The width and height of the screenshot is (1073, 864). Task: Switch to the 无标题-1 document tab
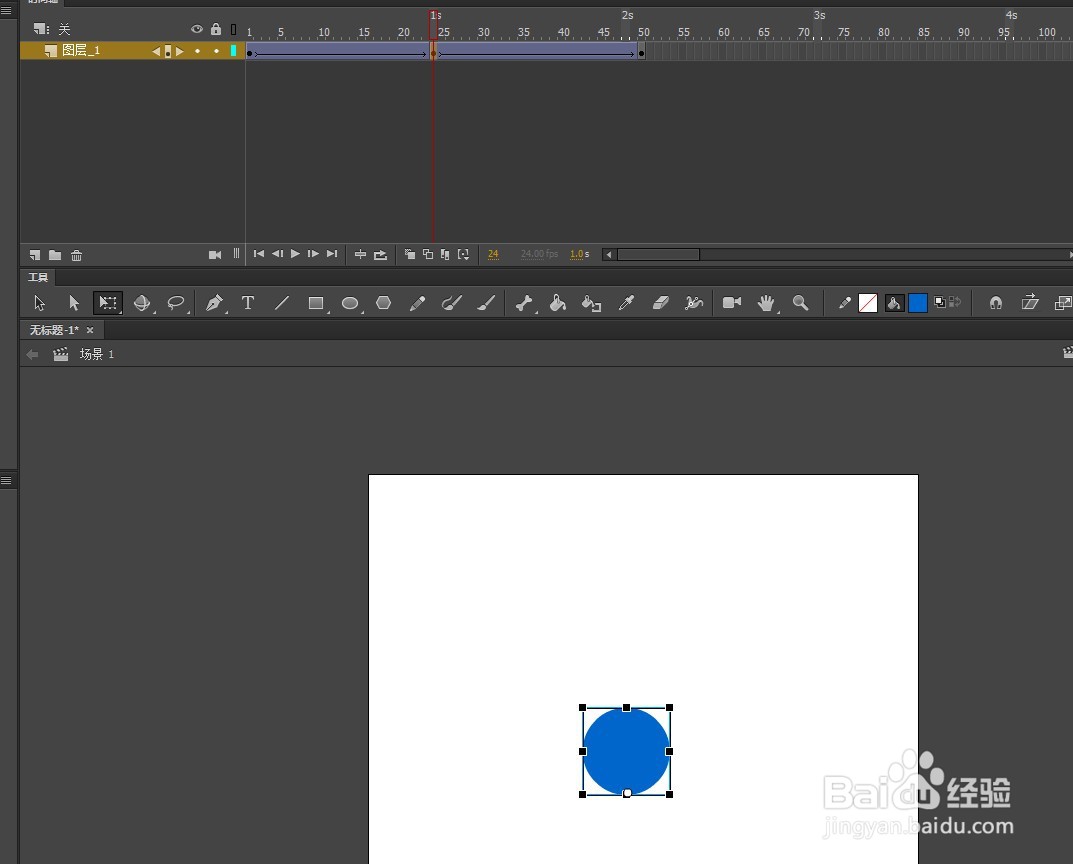point(55,330)
